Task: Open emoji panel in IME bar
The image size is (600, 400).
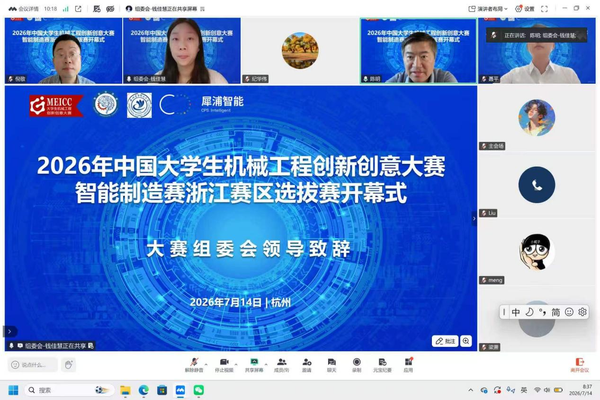Action: point(569,312)
